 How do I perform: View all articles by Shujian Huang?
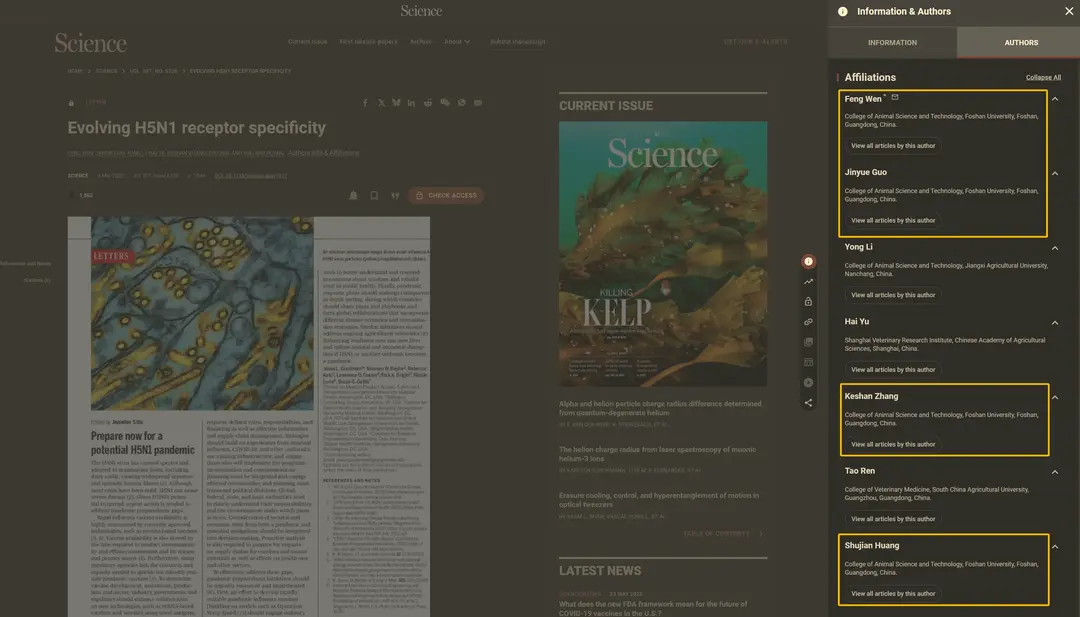click(893, 594)
